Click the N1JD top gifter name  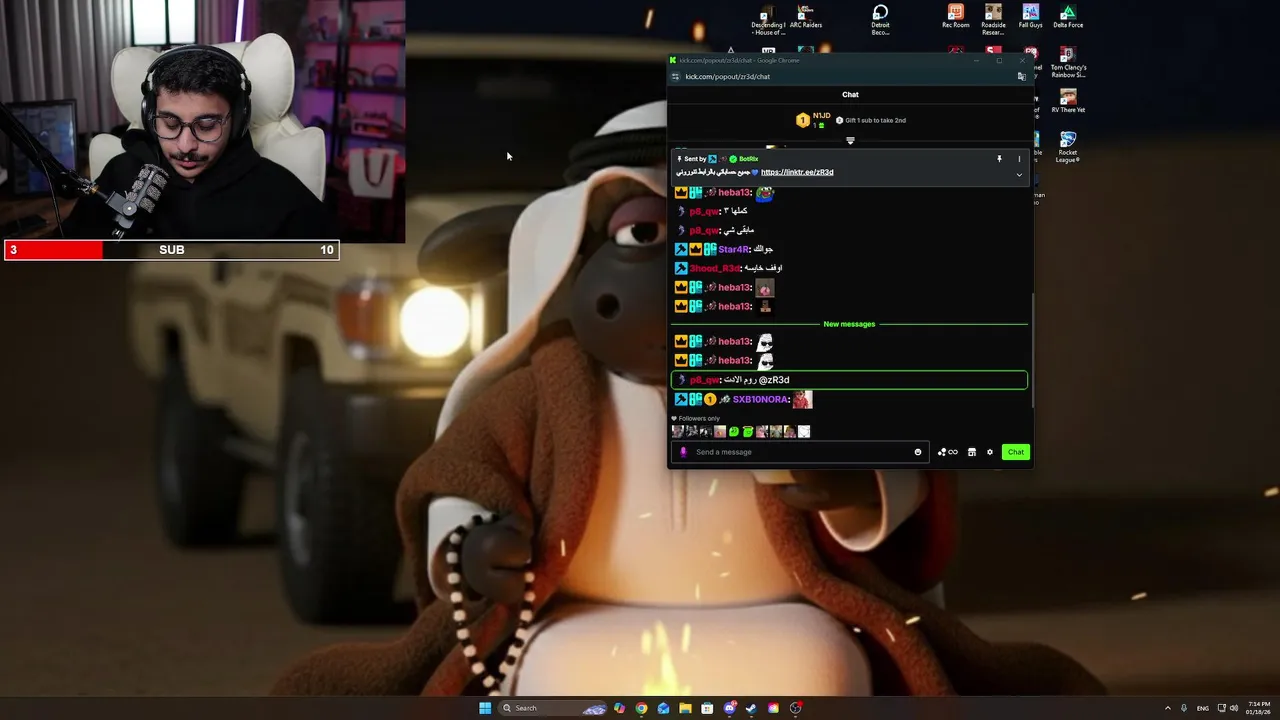(x=821, y=116)
